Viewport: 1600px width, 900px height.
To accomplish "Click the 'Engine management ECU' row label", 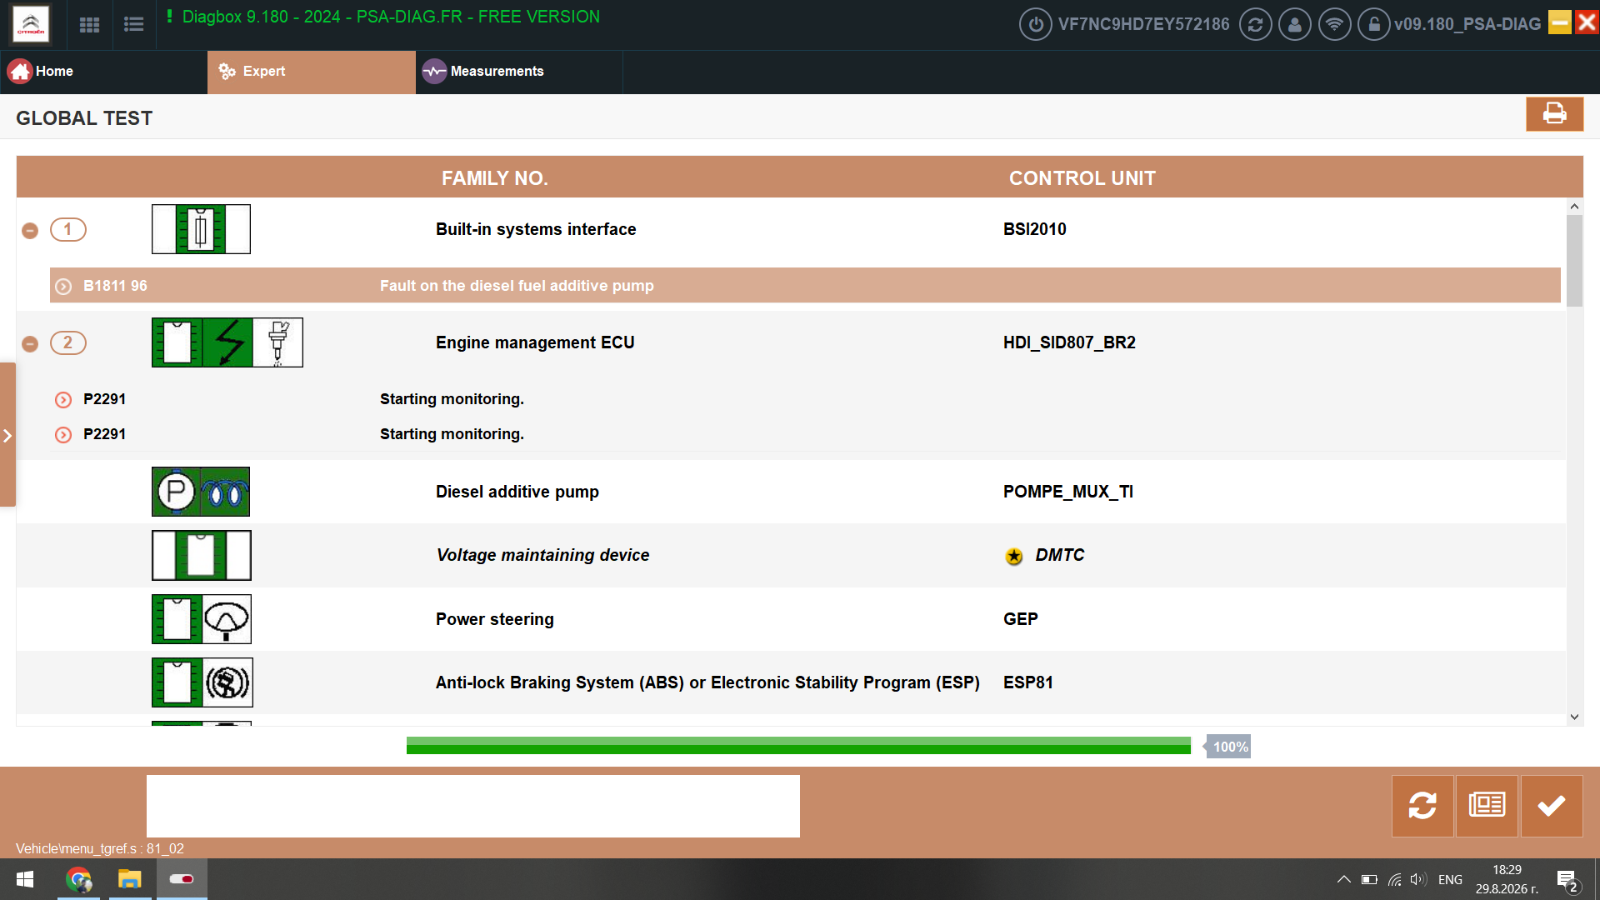I will tap(535, 342).
